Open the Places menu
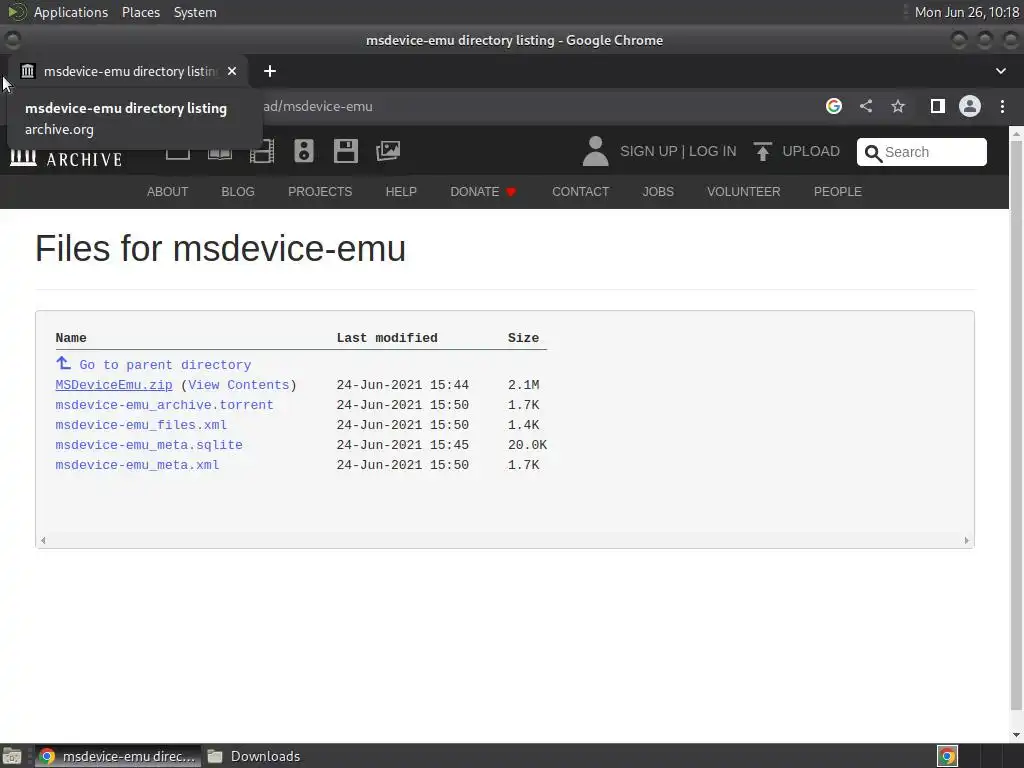The image size is (1024, 768). coord(141,12)
